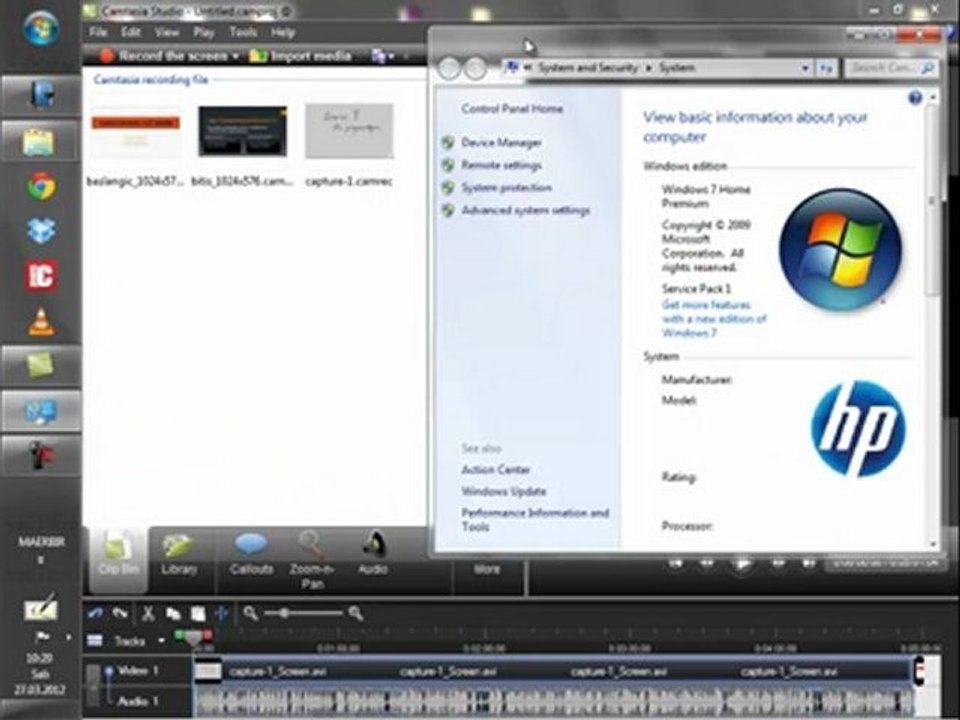960x720 pixels.
Task: Select the capture-1.camrec thumbnail in Clip Bin
Action: click(x=349, y=131)
